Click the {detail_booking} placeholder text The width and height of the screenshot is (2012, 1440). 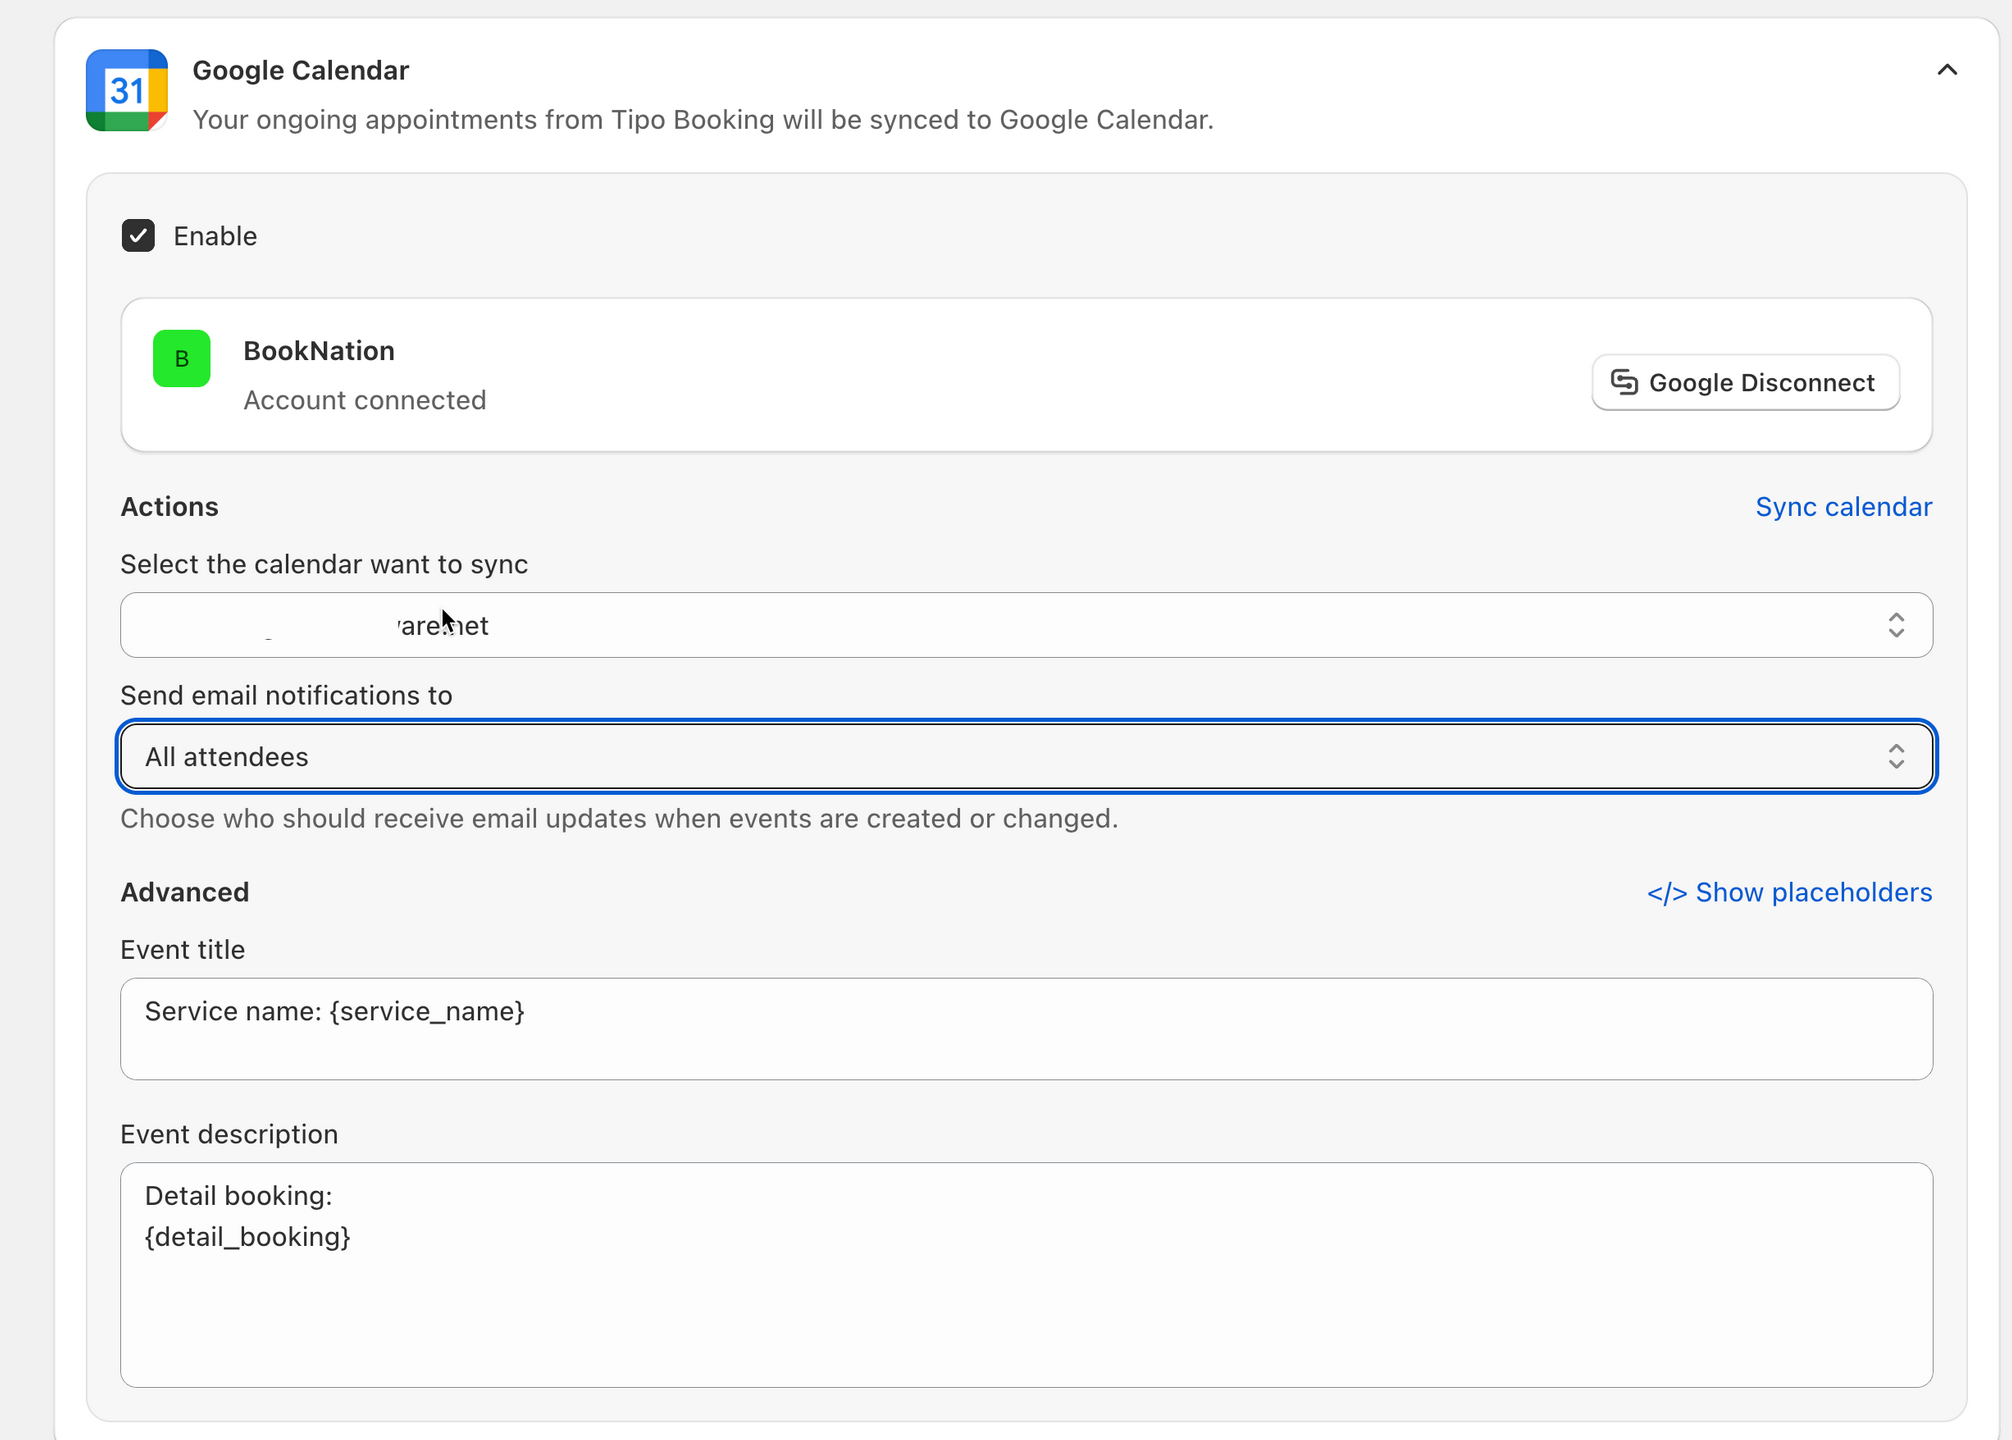click(248, 1237)
